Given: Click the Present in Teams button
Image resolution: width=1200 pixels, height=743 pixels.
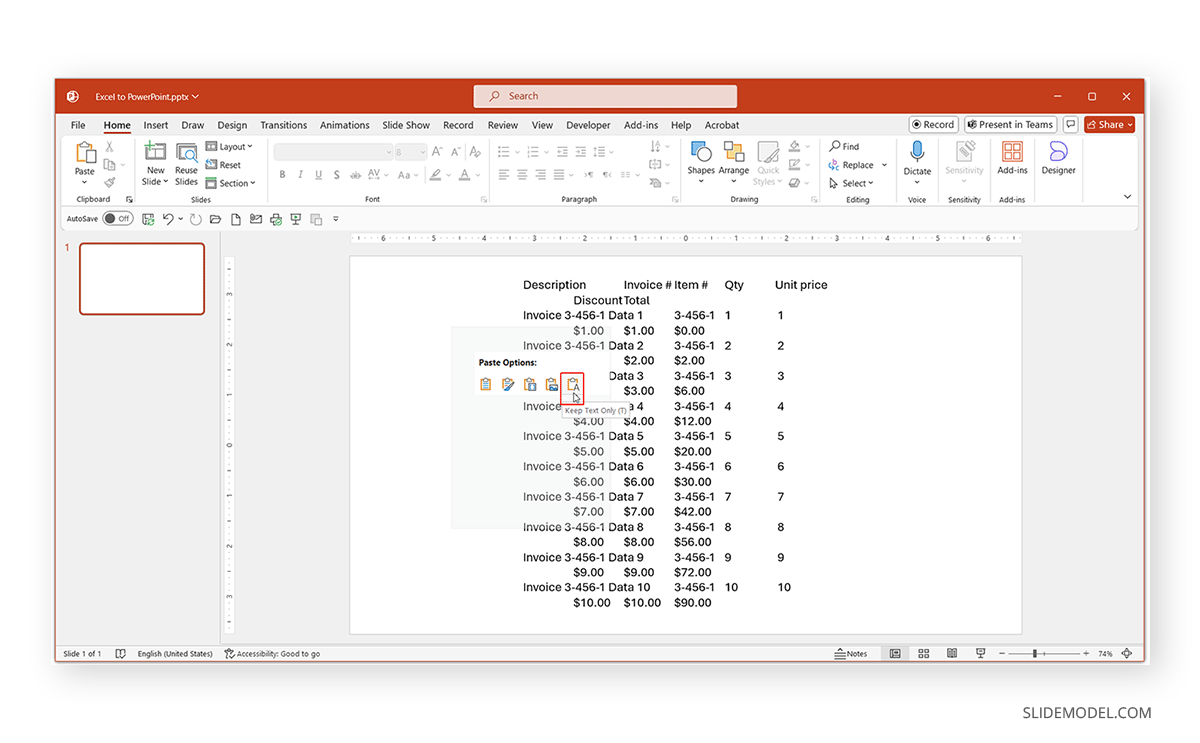Looking at the screenshot, I should [1010, 124].
